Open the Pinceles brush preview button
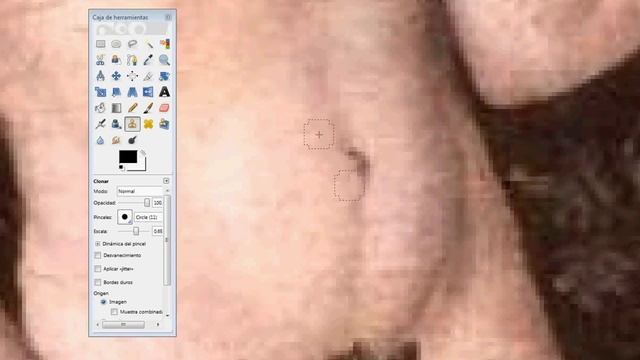 click(124, 217)
